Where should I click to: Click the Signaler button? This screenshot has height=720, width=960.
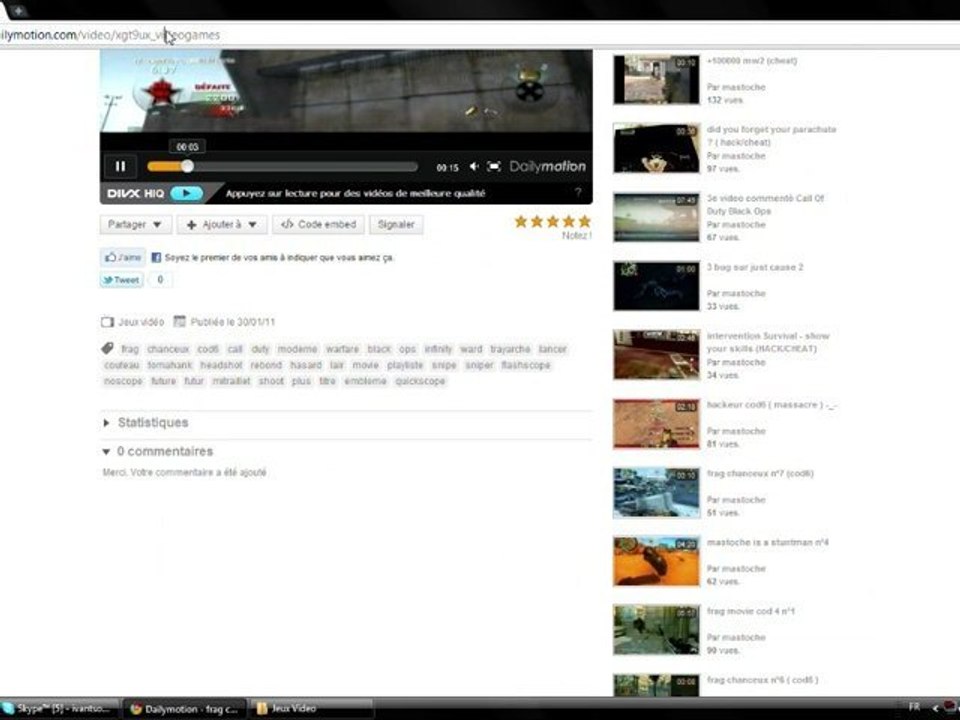(x=396, y=225)
